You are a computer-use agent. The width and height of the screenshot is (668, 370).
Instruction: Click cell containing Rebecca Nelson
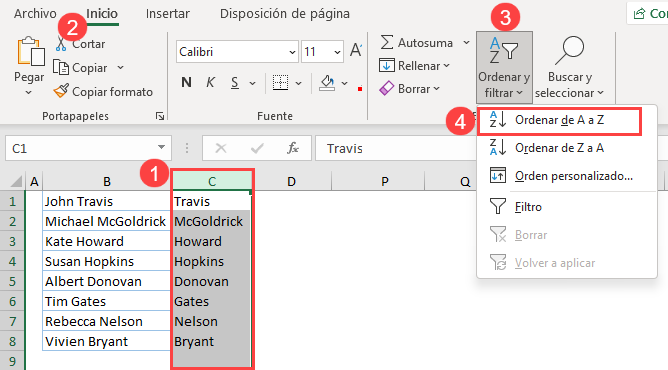pos(107,321)
